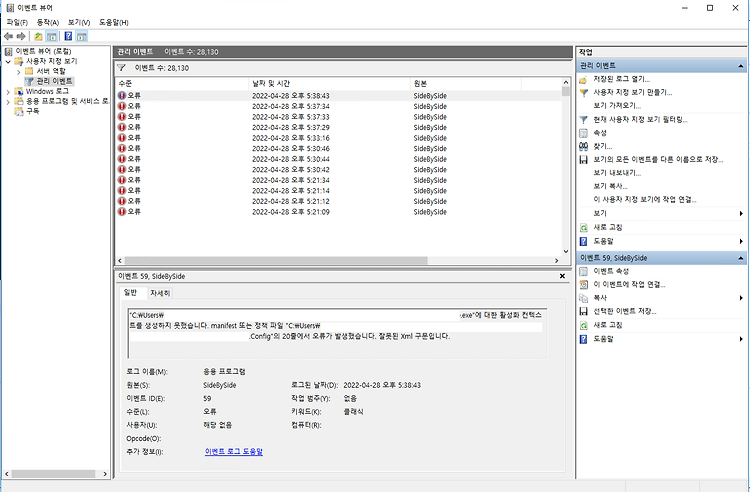Click 새로 고침 icon under 이벤트 59 section
750x492 pixels.
point(583,325)
